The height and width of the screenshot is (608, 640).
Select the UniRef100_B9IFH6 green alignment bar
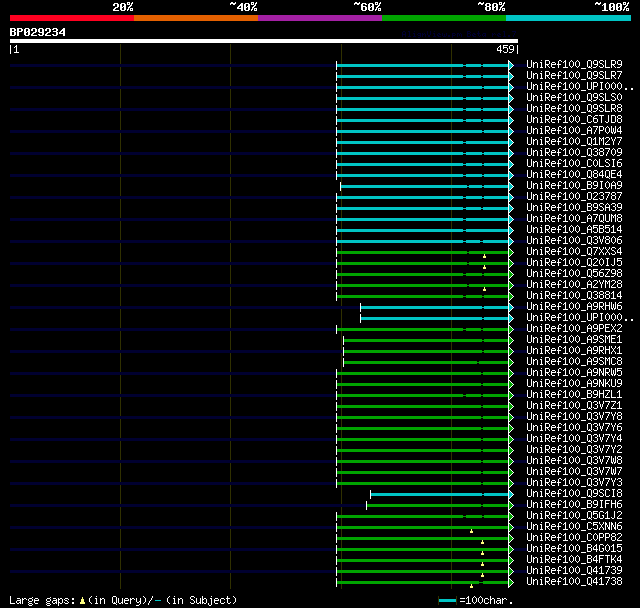[438, 506]
